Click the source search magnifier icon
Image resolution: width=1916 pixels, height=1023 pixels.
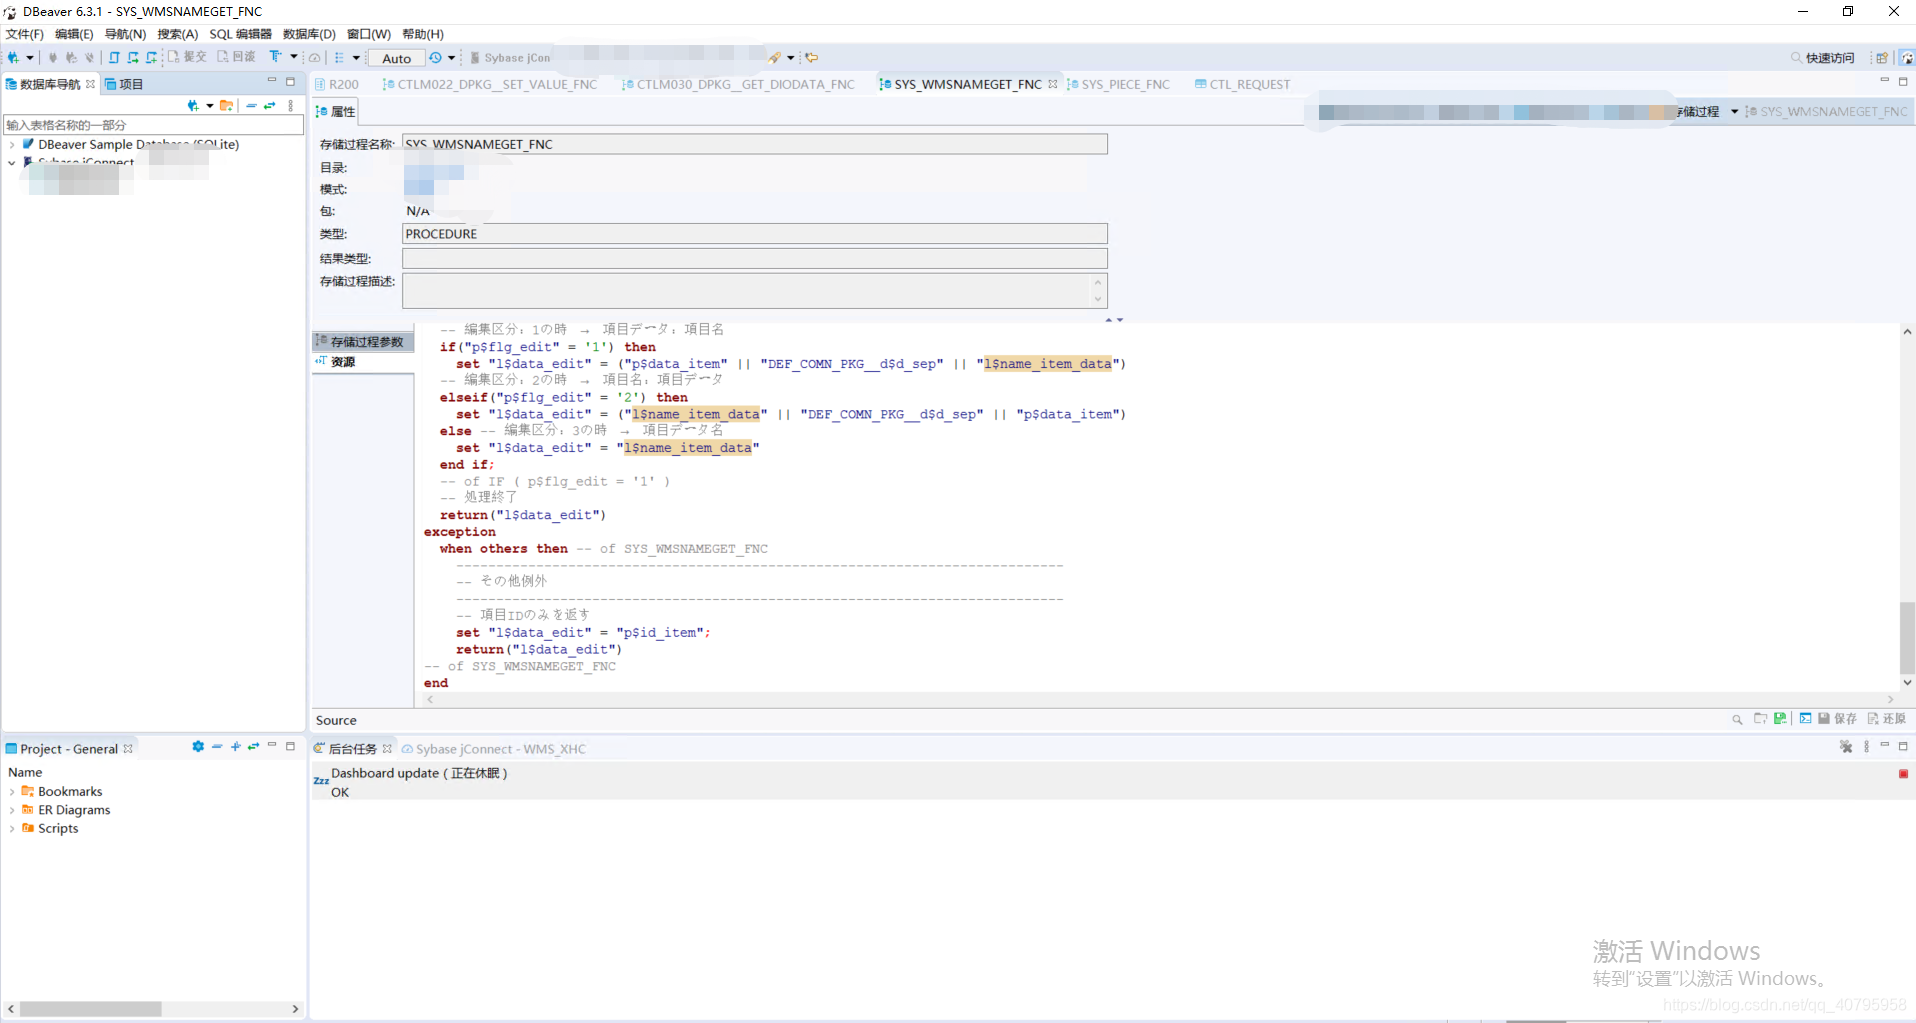[x=1737, y=719]
